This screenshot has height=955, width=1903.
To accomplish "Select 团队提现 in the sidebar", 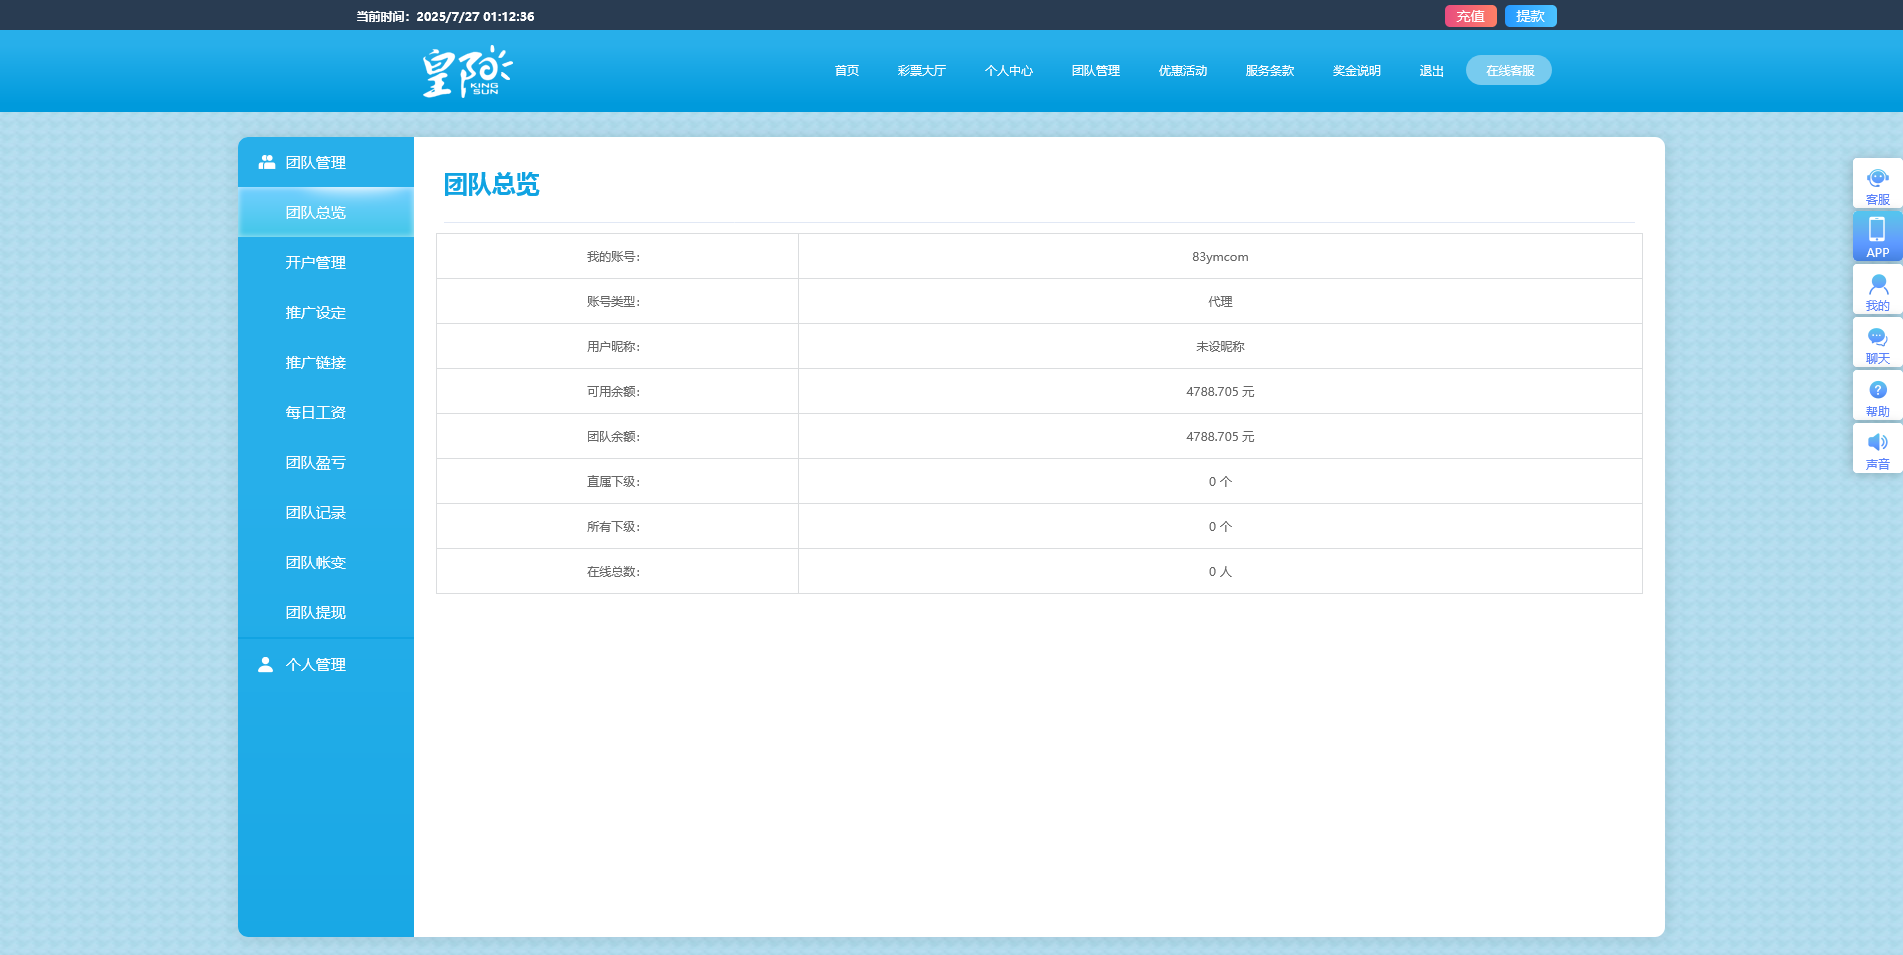I will tap(326, 612).
